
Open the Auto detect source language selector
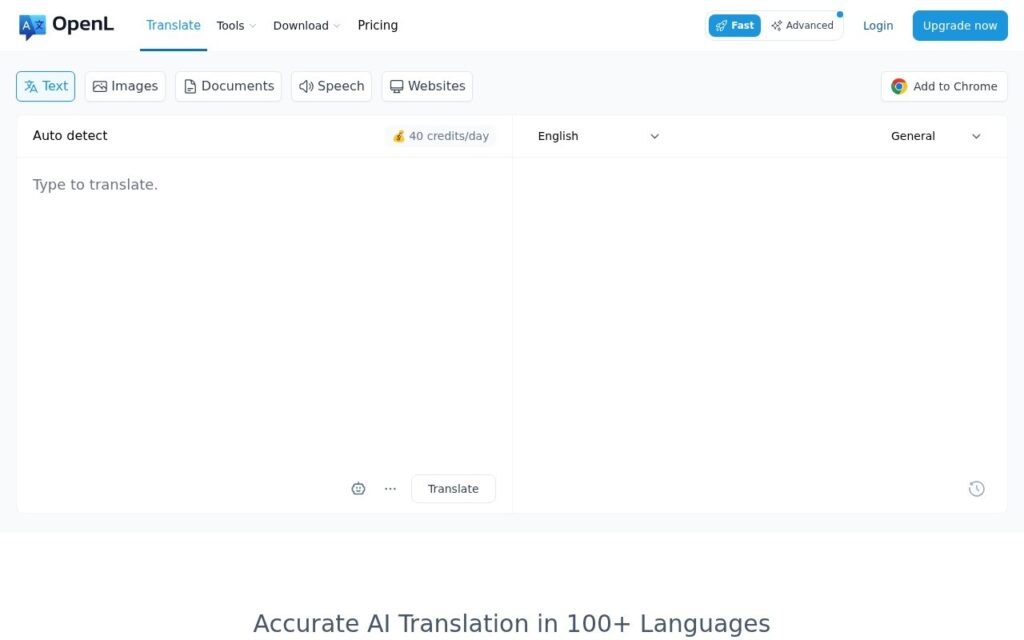(x=70, y=135)
